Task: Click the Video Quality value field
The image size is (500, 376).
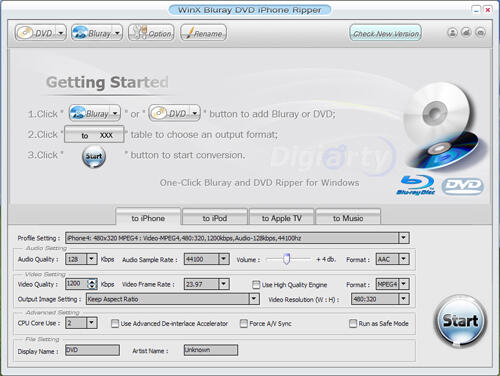Action: click(76, 284)
